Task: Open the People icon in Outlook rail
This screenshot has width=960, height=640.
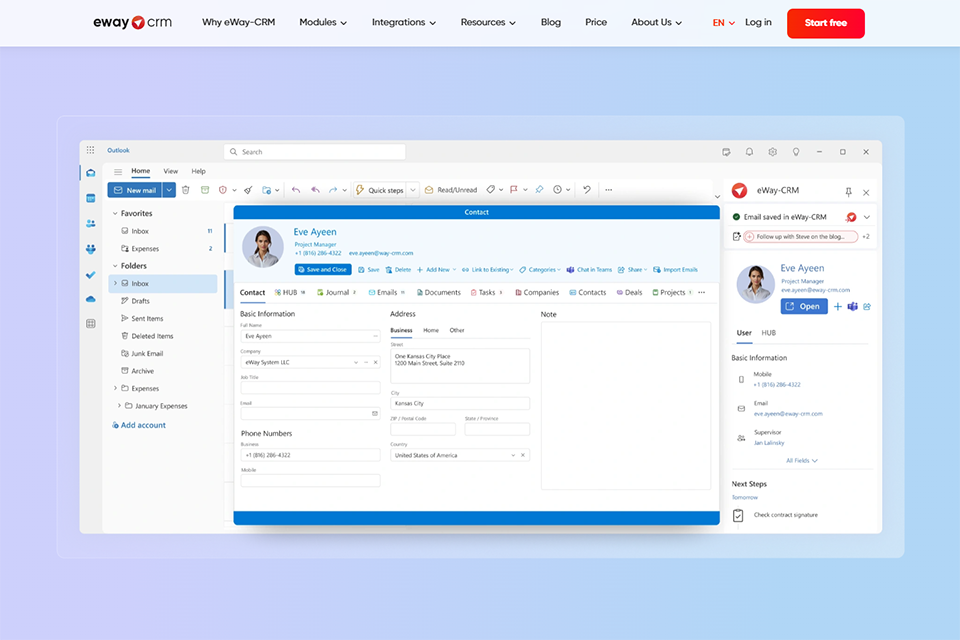Action: click(x=91, y=224)
